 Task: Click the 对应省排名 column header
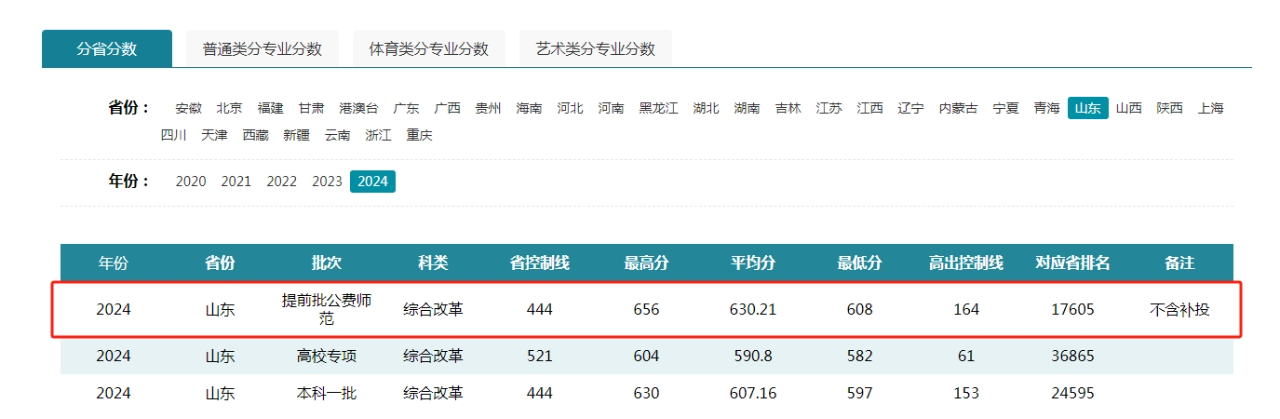pos(1073,263)
